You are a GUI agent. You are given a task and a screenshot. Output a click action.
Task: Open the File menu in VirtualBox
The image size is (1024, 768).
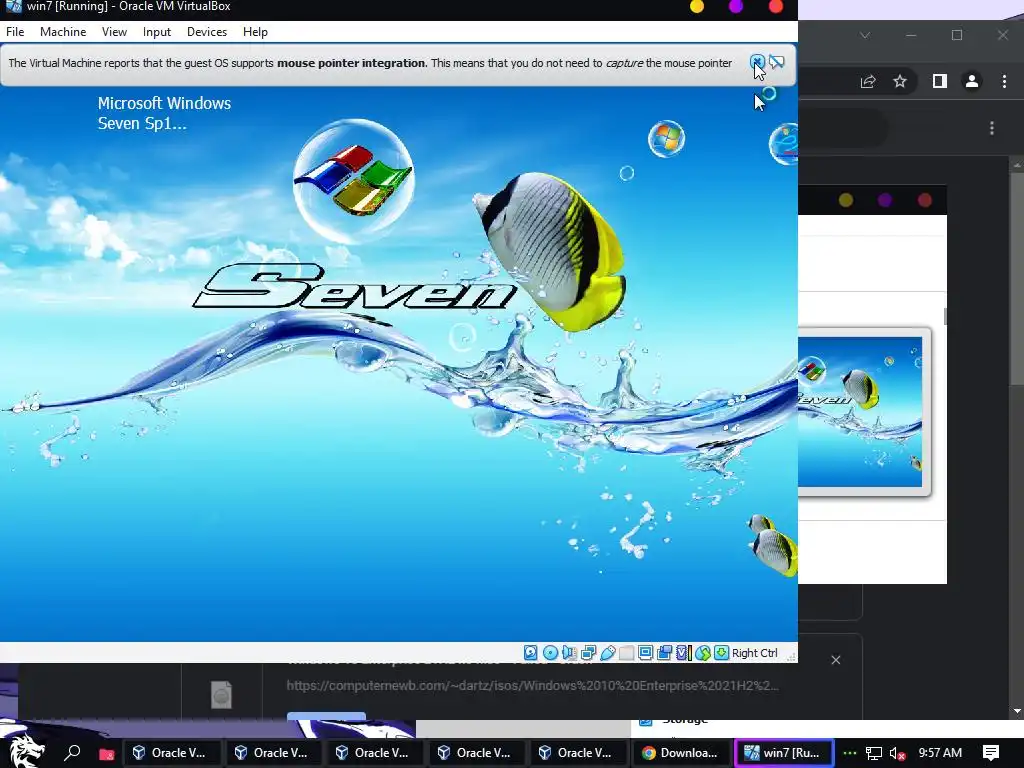(x=15, y=32)
